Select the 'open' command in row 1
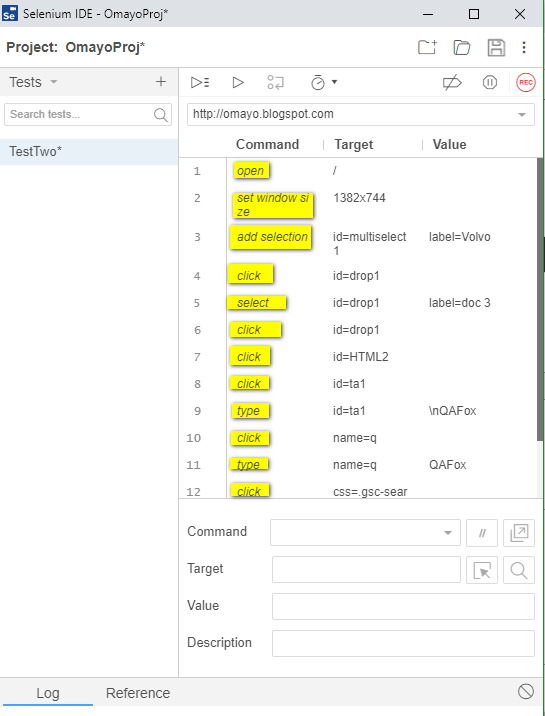Image resolution: width=545 pixels, height=716 pixels. click(x=251, y=171)
